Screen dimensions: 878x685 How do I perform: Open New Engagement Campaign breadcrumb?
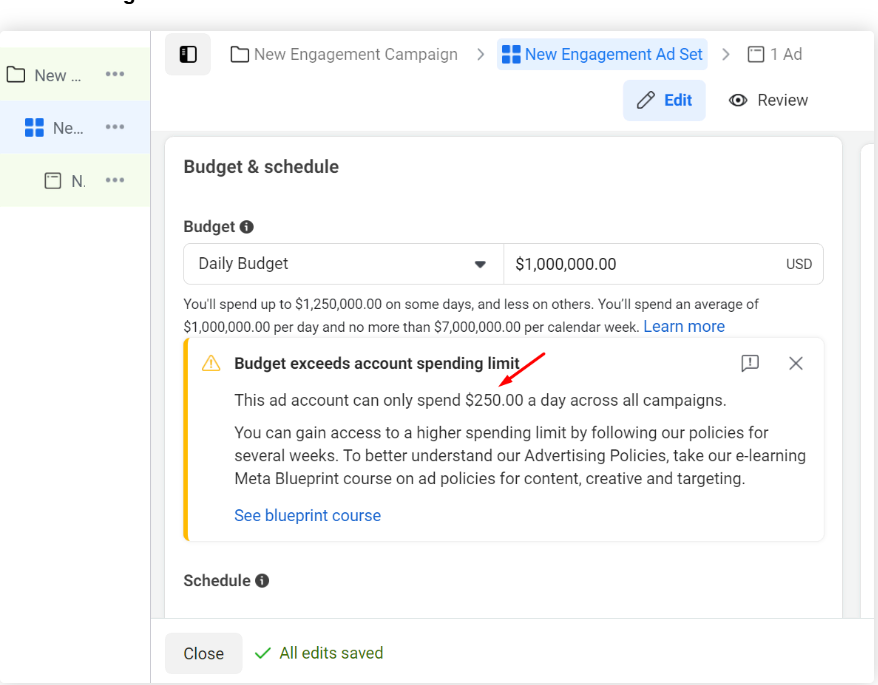[344, 55]
